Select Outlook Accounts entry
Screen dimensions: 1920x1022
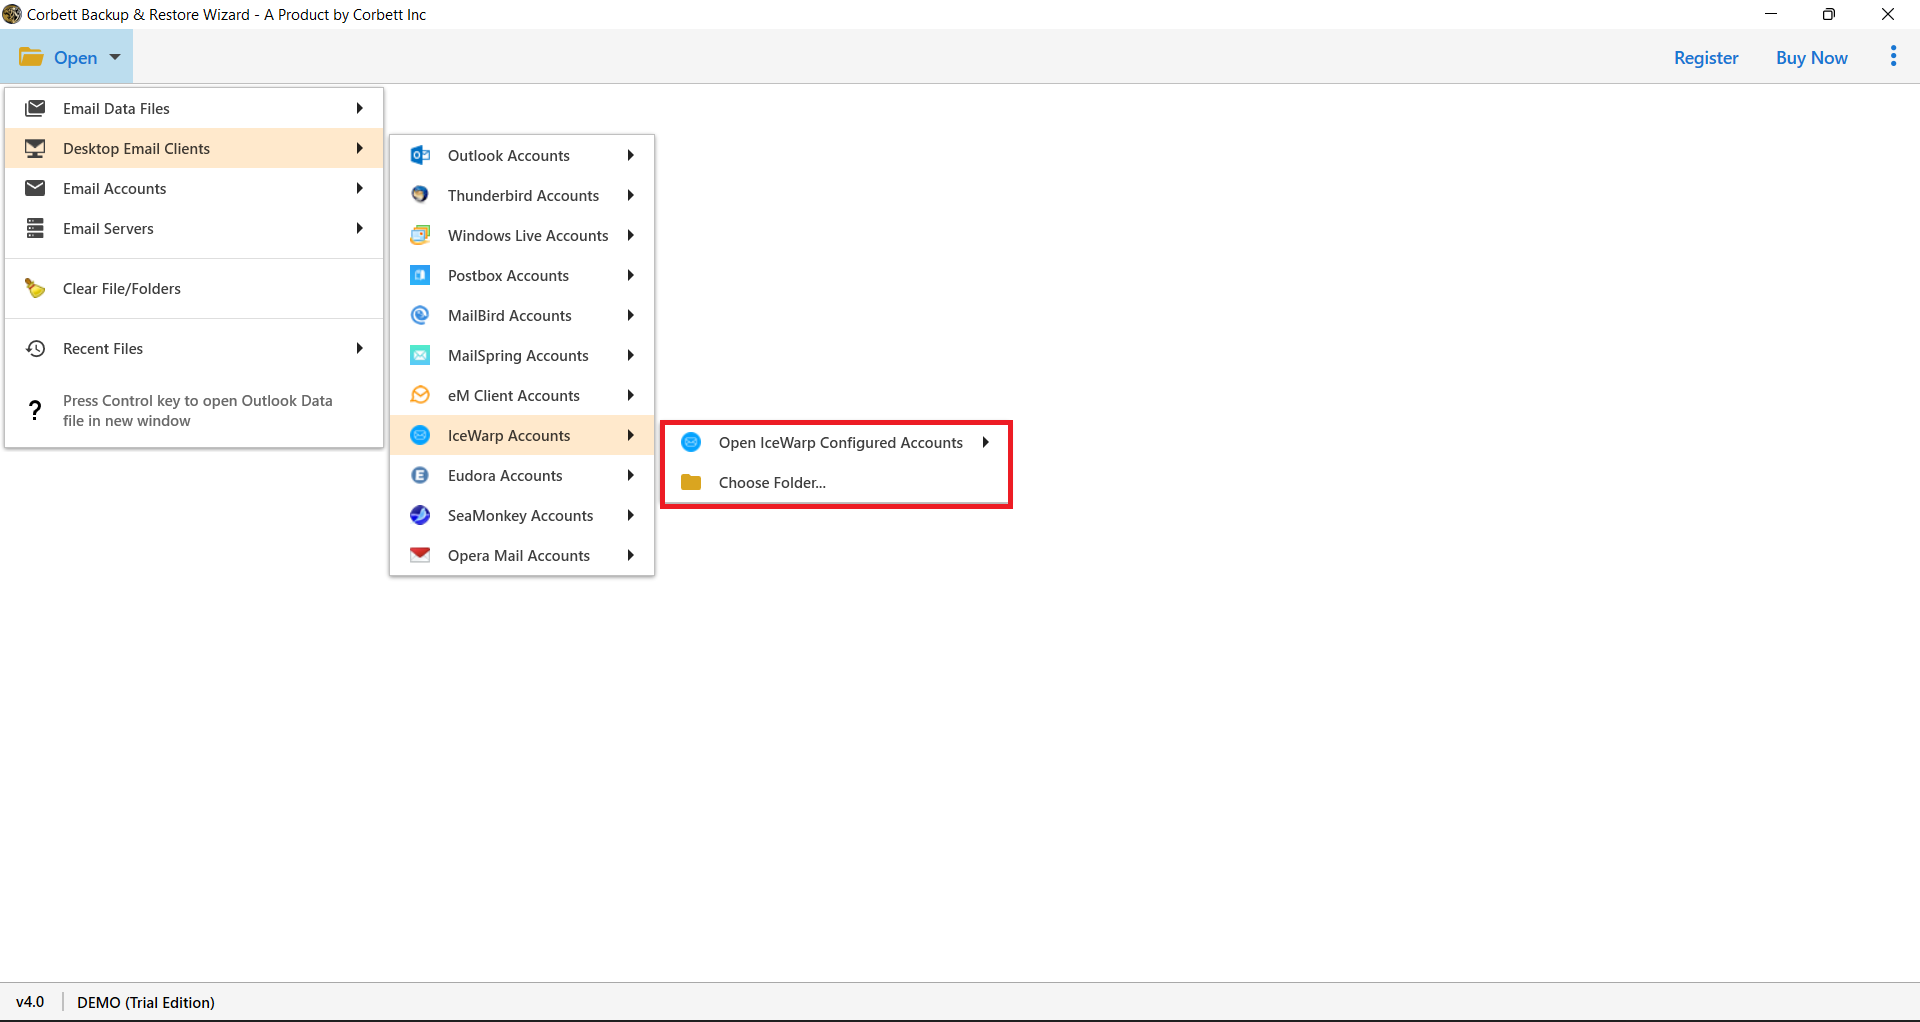pyautogui.click(x=522, y=155)
